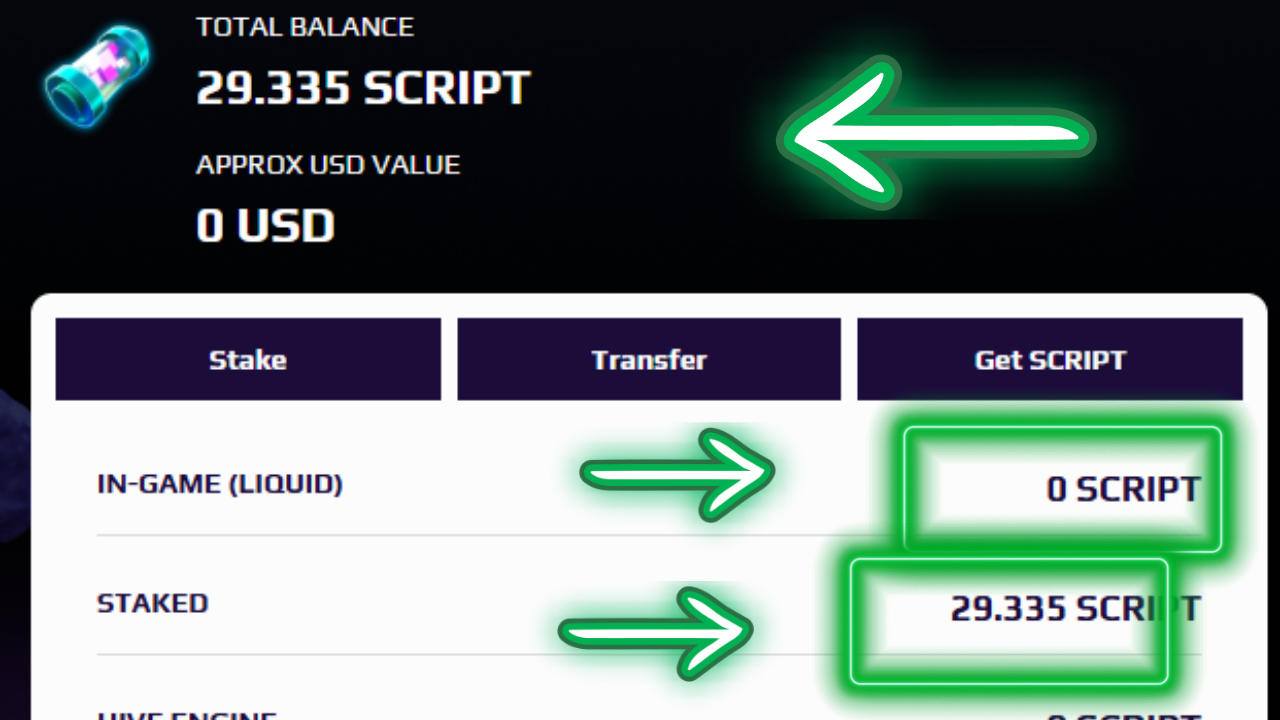Click the Hive Engine SCRIPT amount at bottom
Screen dimensions: 1280x720
(1122, 714)
